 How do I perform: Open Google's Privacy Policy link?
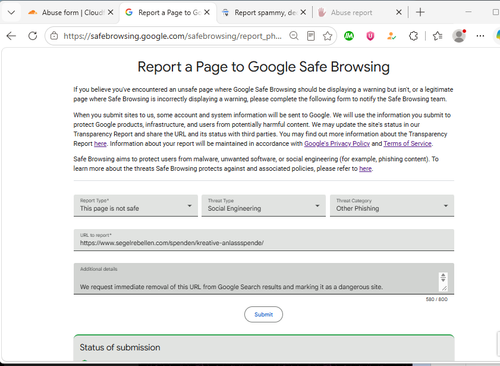(337, 144)
